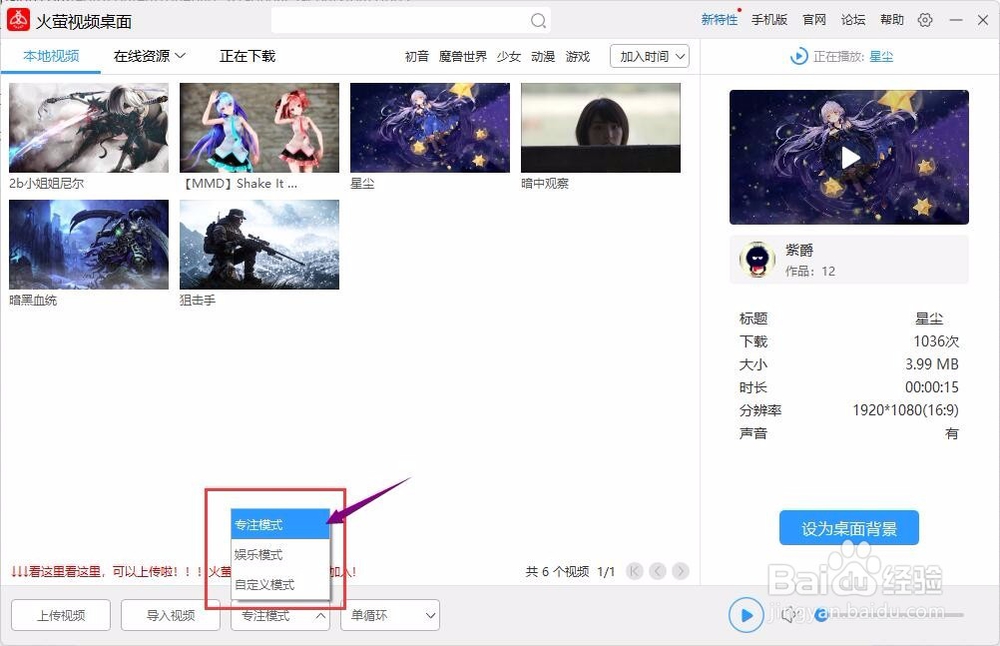
Task: Open 新特性 link in title bar
Action: pos(719,20)
